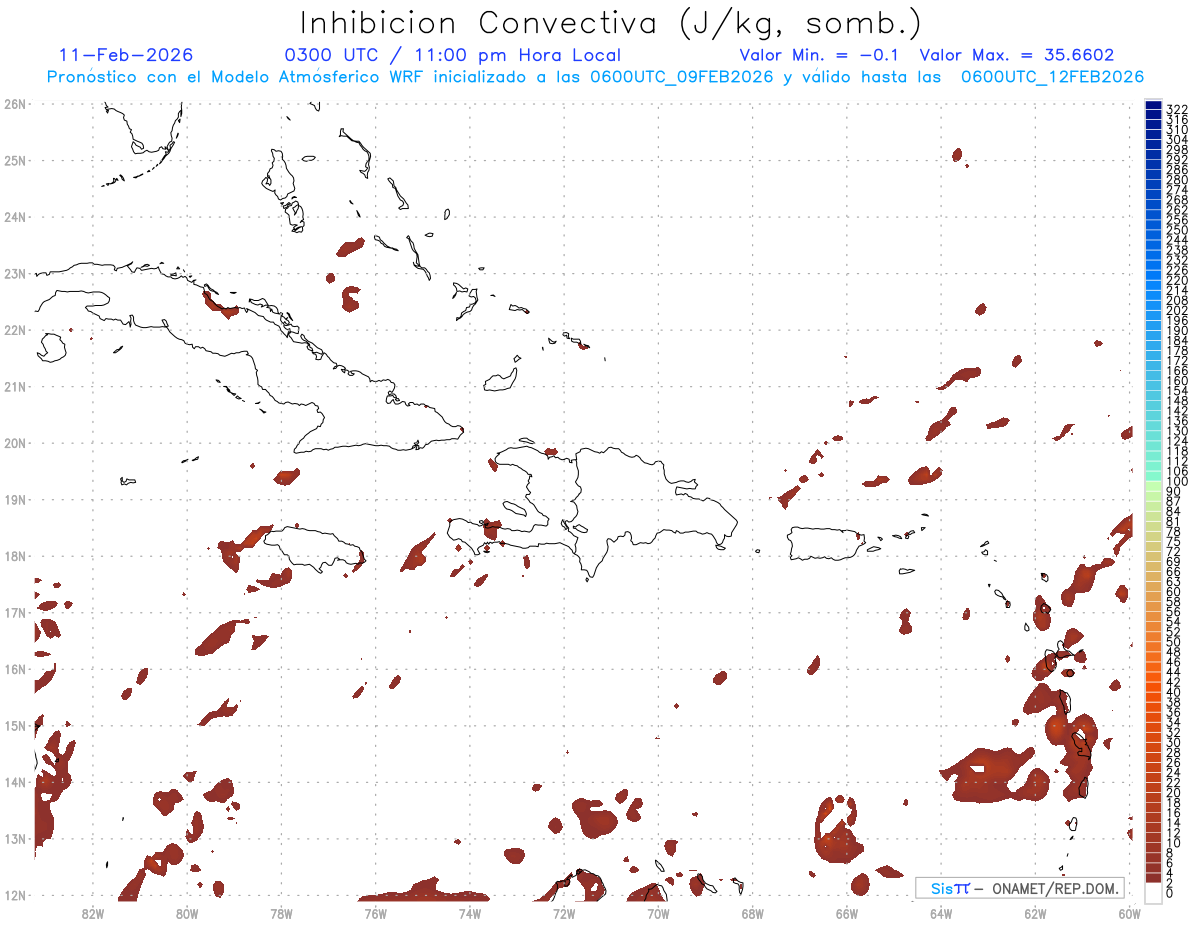Click the "66W" longitude label
Screen dimensions: 1200x927
(847, 913)
